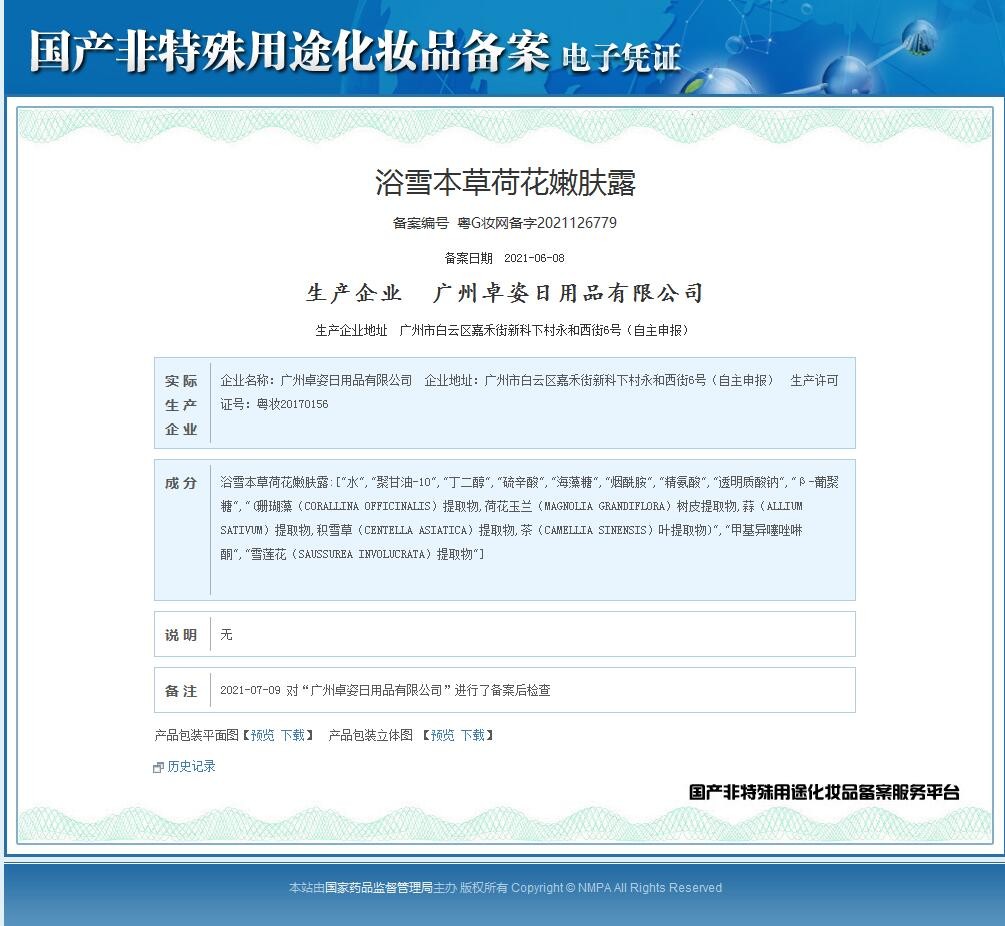1005x926 pixels.
Task: Preview 产品包装平面图 via 预览 link
Action: [262, 735]
